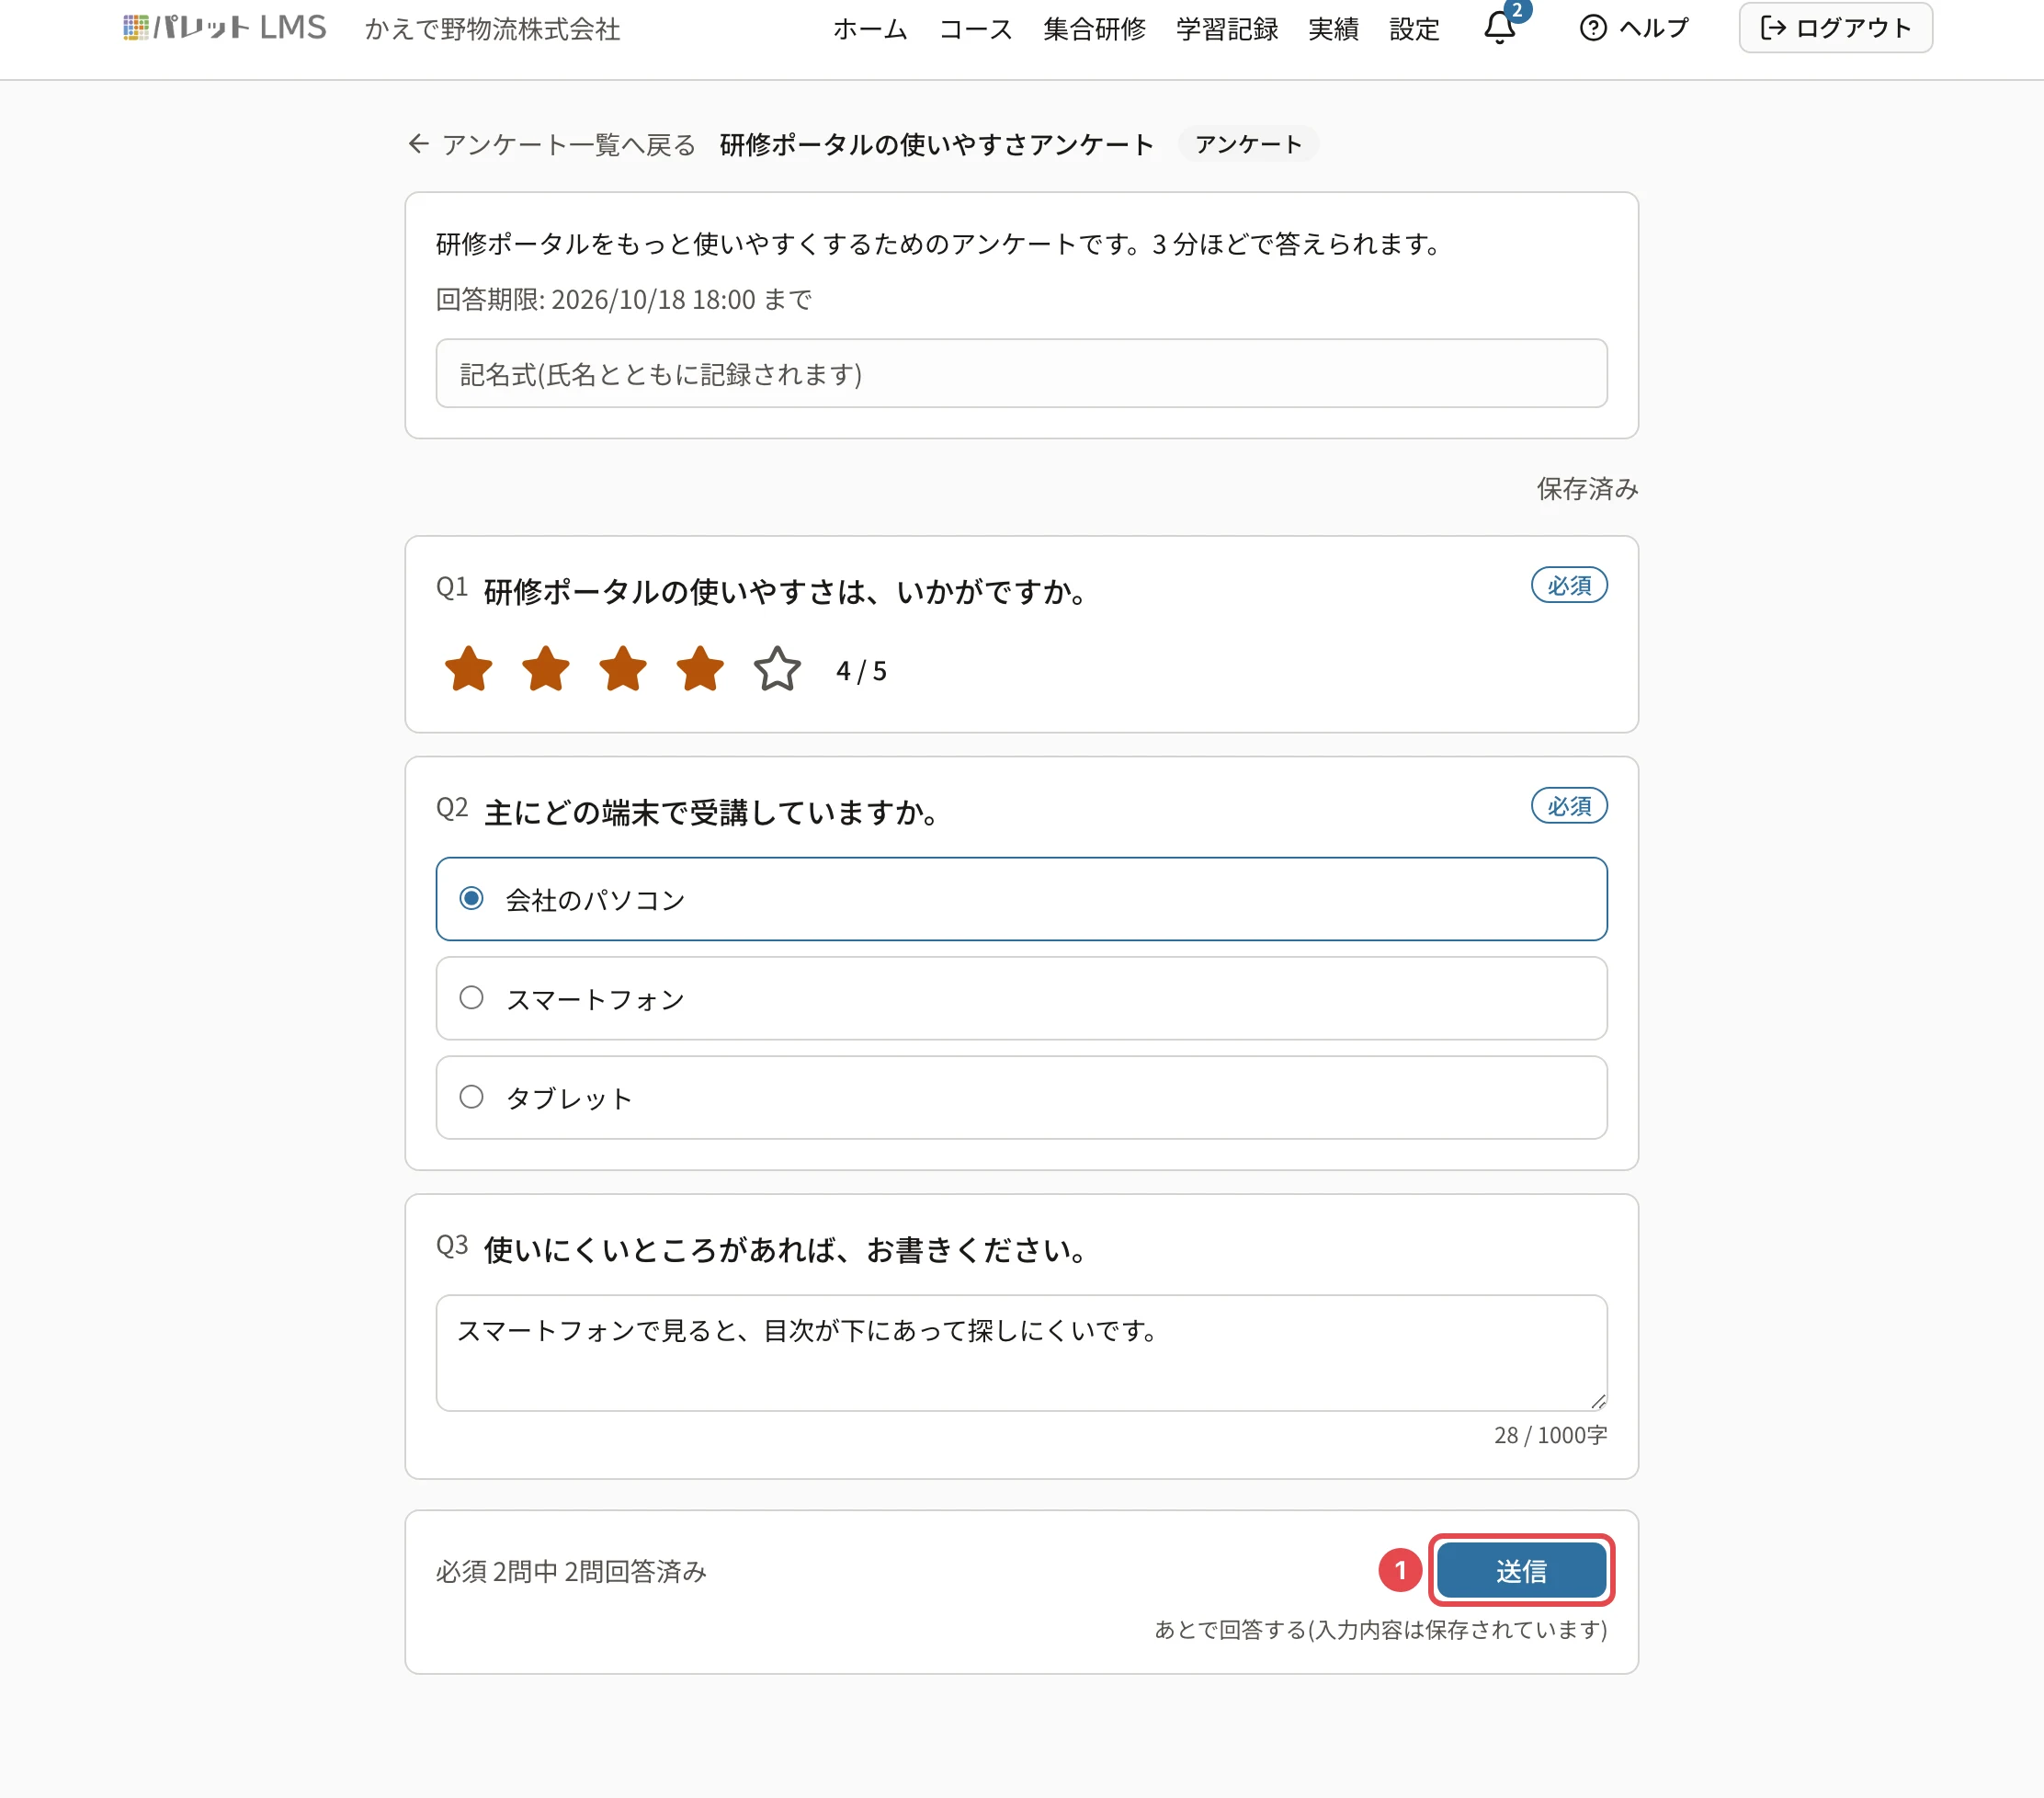Go back via アンケート一覧へ戻る link

point(551,145)
